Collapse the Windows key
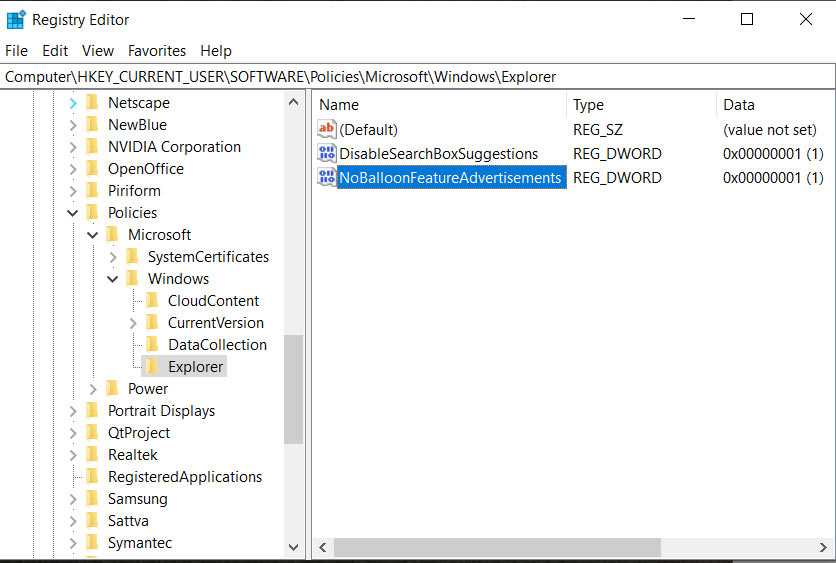 (x=112, y=279)
